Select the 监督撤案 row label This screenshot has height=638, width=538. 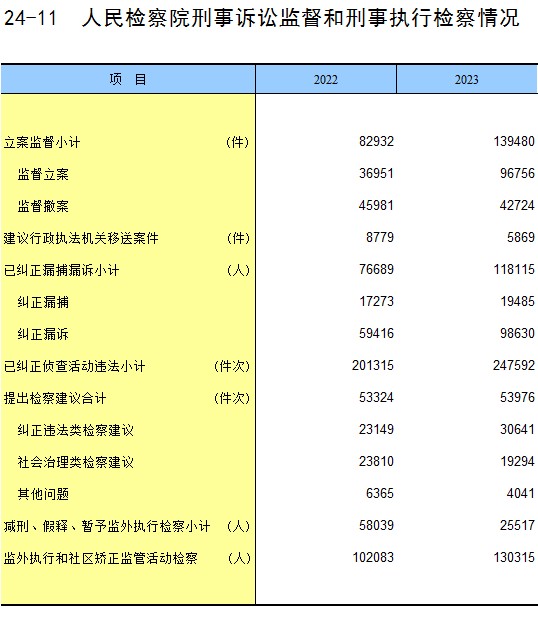click(43, 206)
